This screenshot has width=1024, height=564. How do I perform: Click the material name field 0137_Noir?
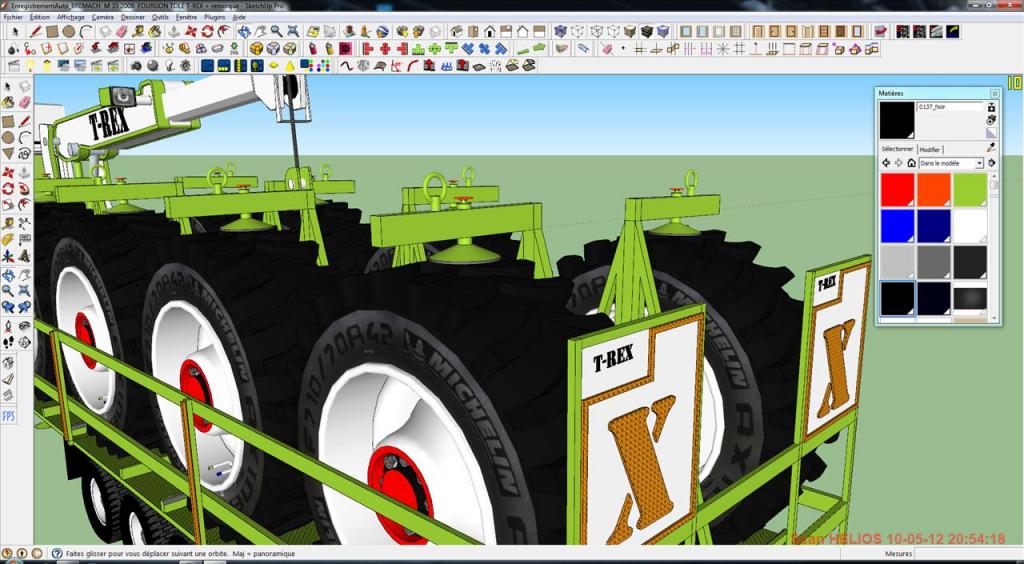pyautogui.click(x=950, y=106)
